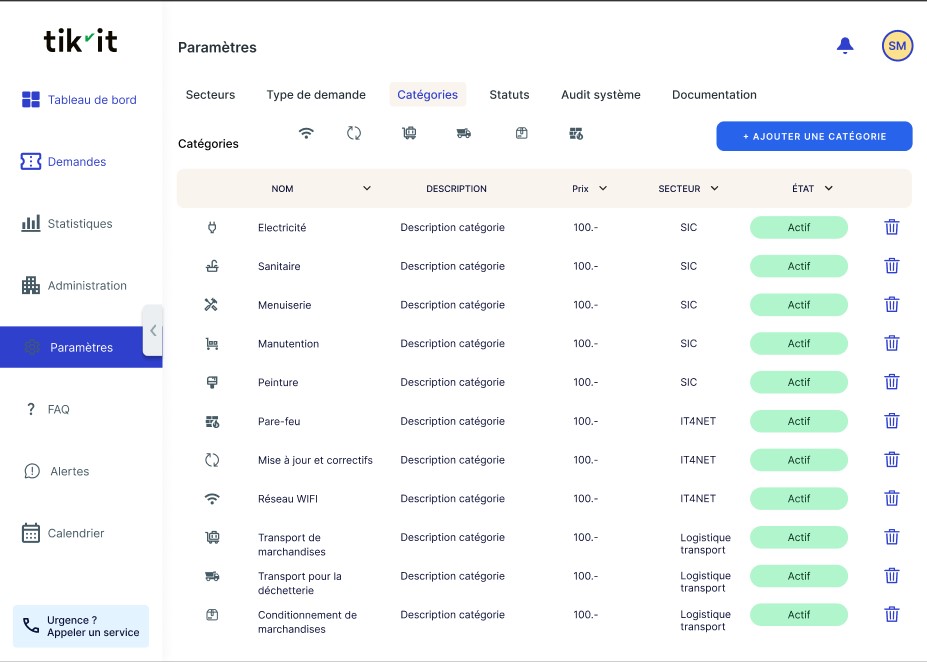Switch to the Statuts tab
The width and height of the screenshot is (927, 662).
509,95
